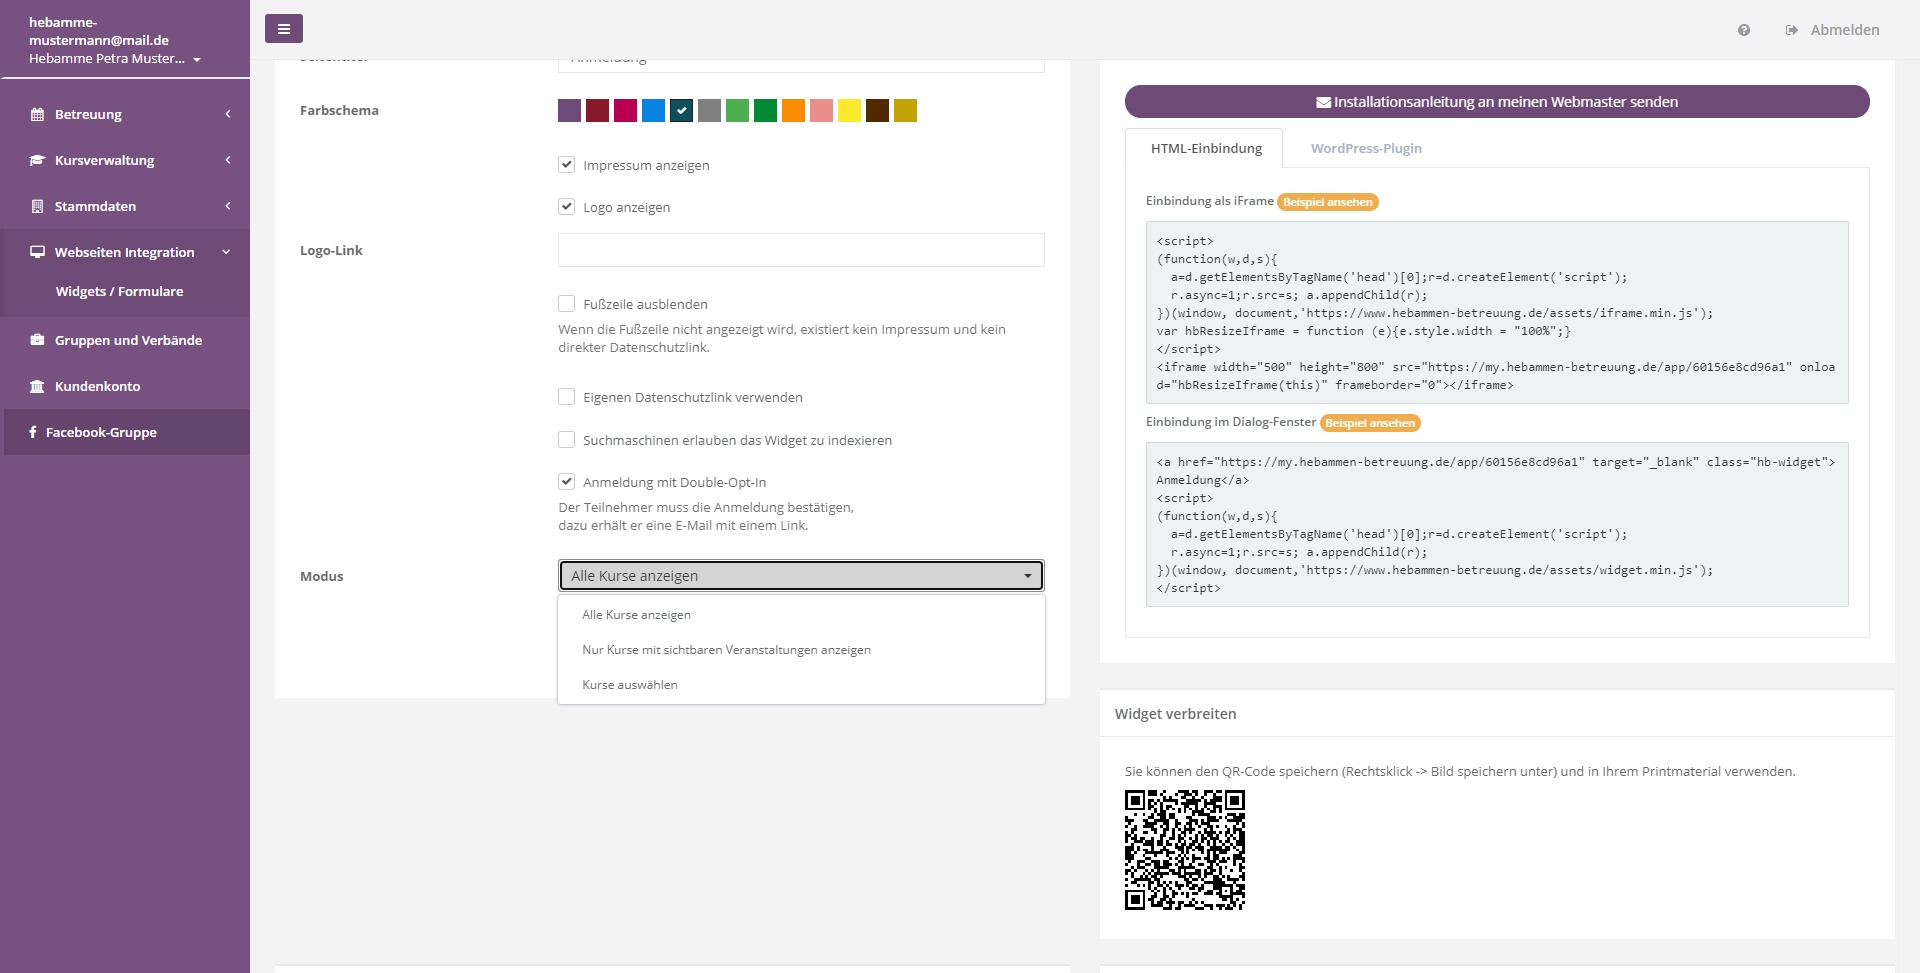Choose 'Nur Kurse mit sichtbaren Veranstaltungen anzeigen'
This screenshot has width=1920, height=973.
pos(726,650)
